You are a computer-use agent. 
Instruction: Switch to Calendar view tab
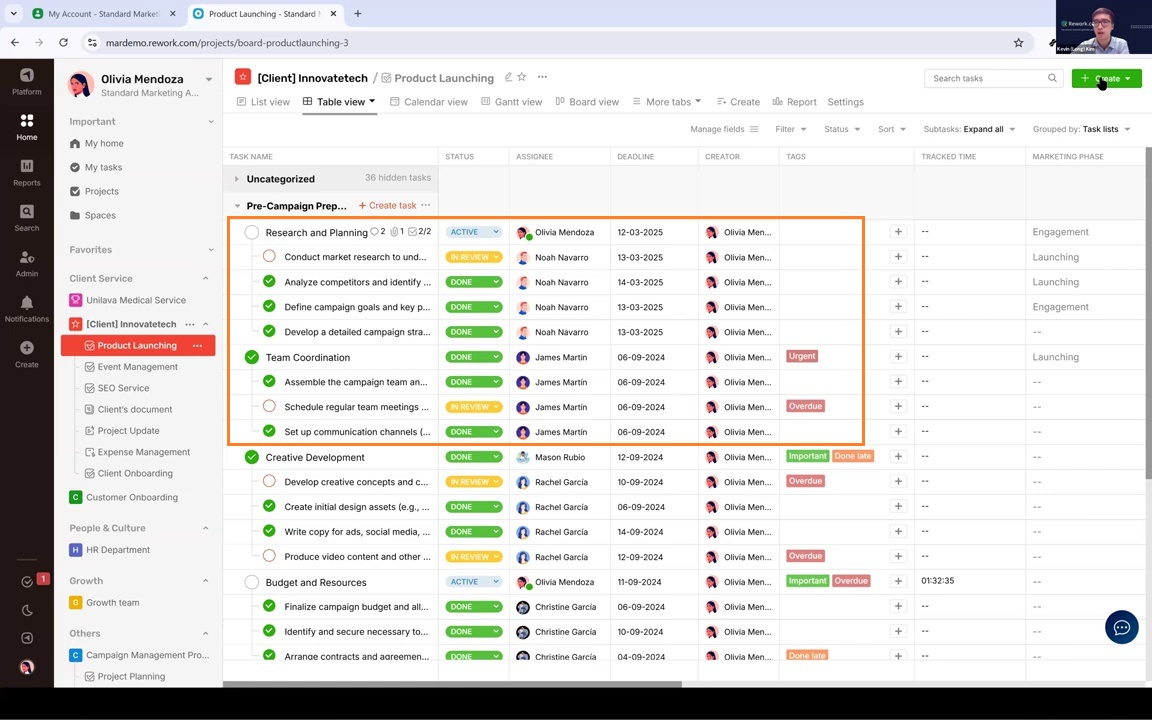428,101
